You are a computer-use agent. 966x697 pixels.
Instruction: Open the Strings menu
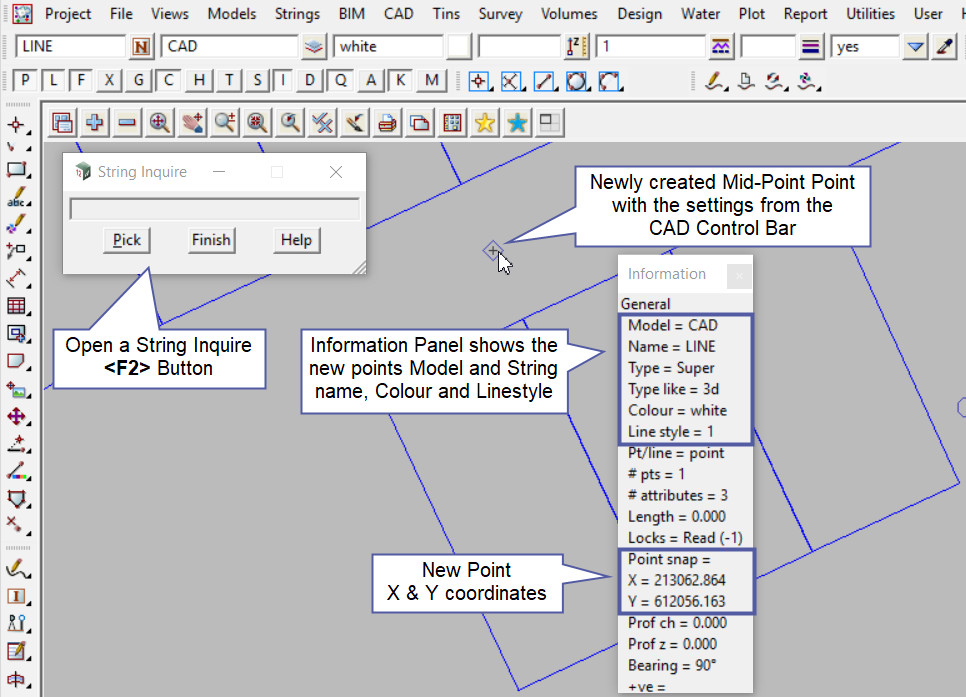(x=297, y=14)
